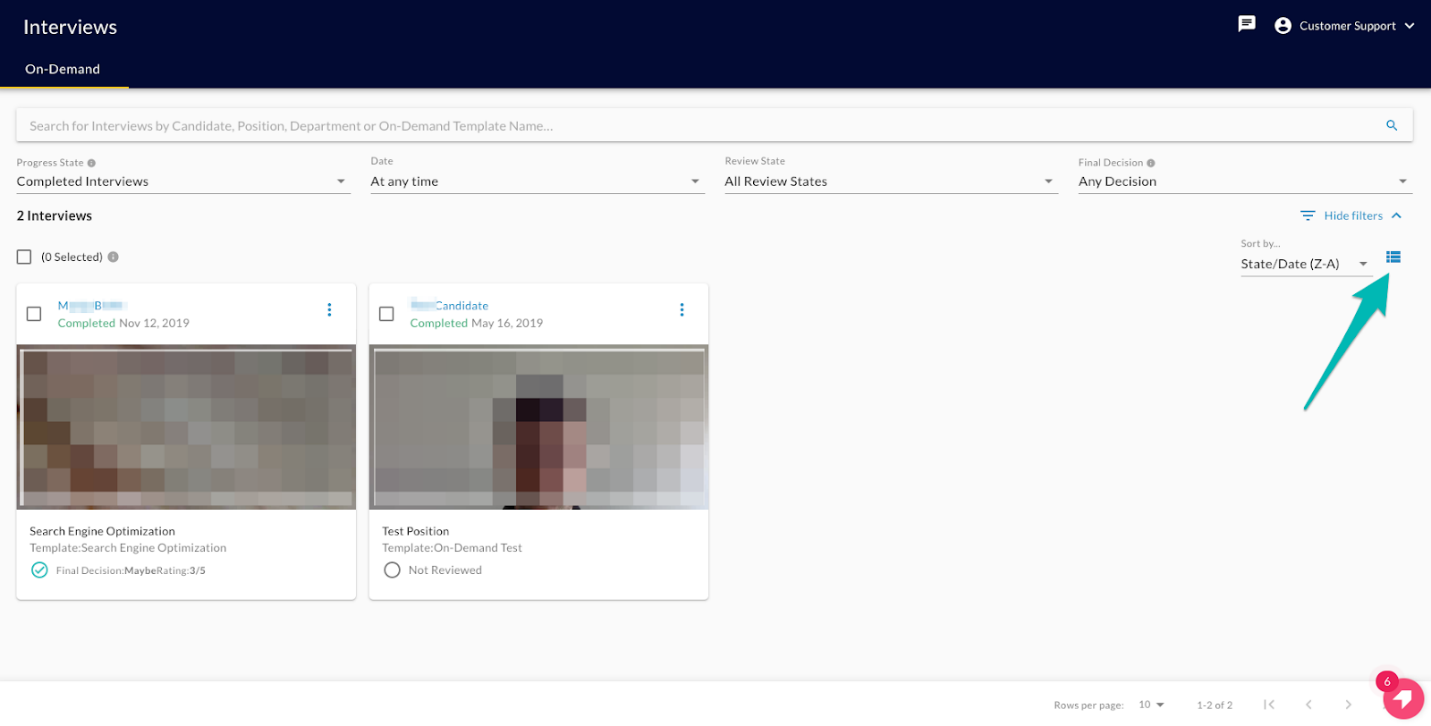Expand the Customer Support account menu arrow
This screenshot has width=1431, height=726.
1409,26
